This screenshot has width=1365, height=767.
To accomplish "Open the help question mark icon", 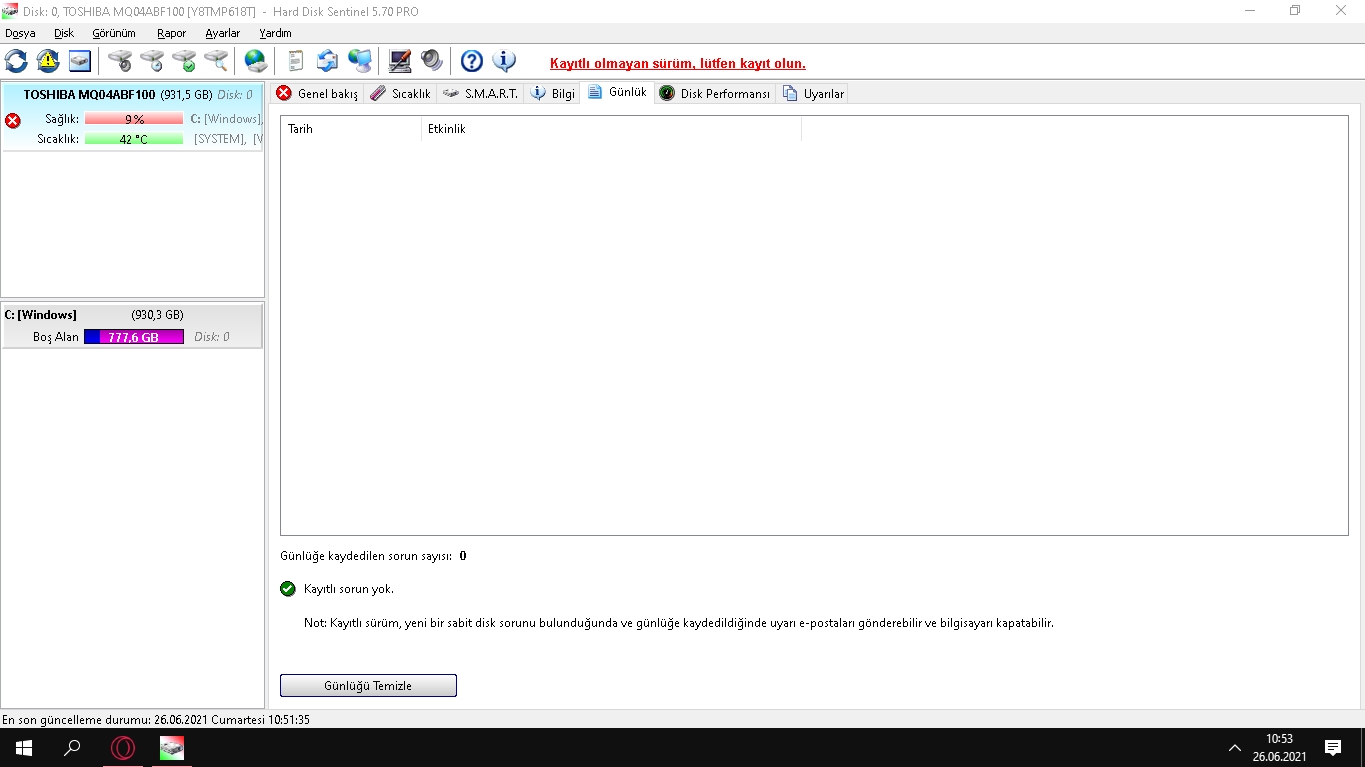I will pyautogui.click(x=472, y=61).
